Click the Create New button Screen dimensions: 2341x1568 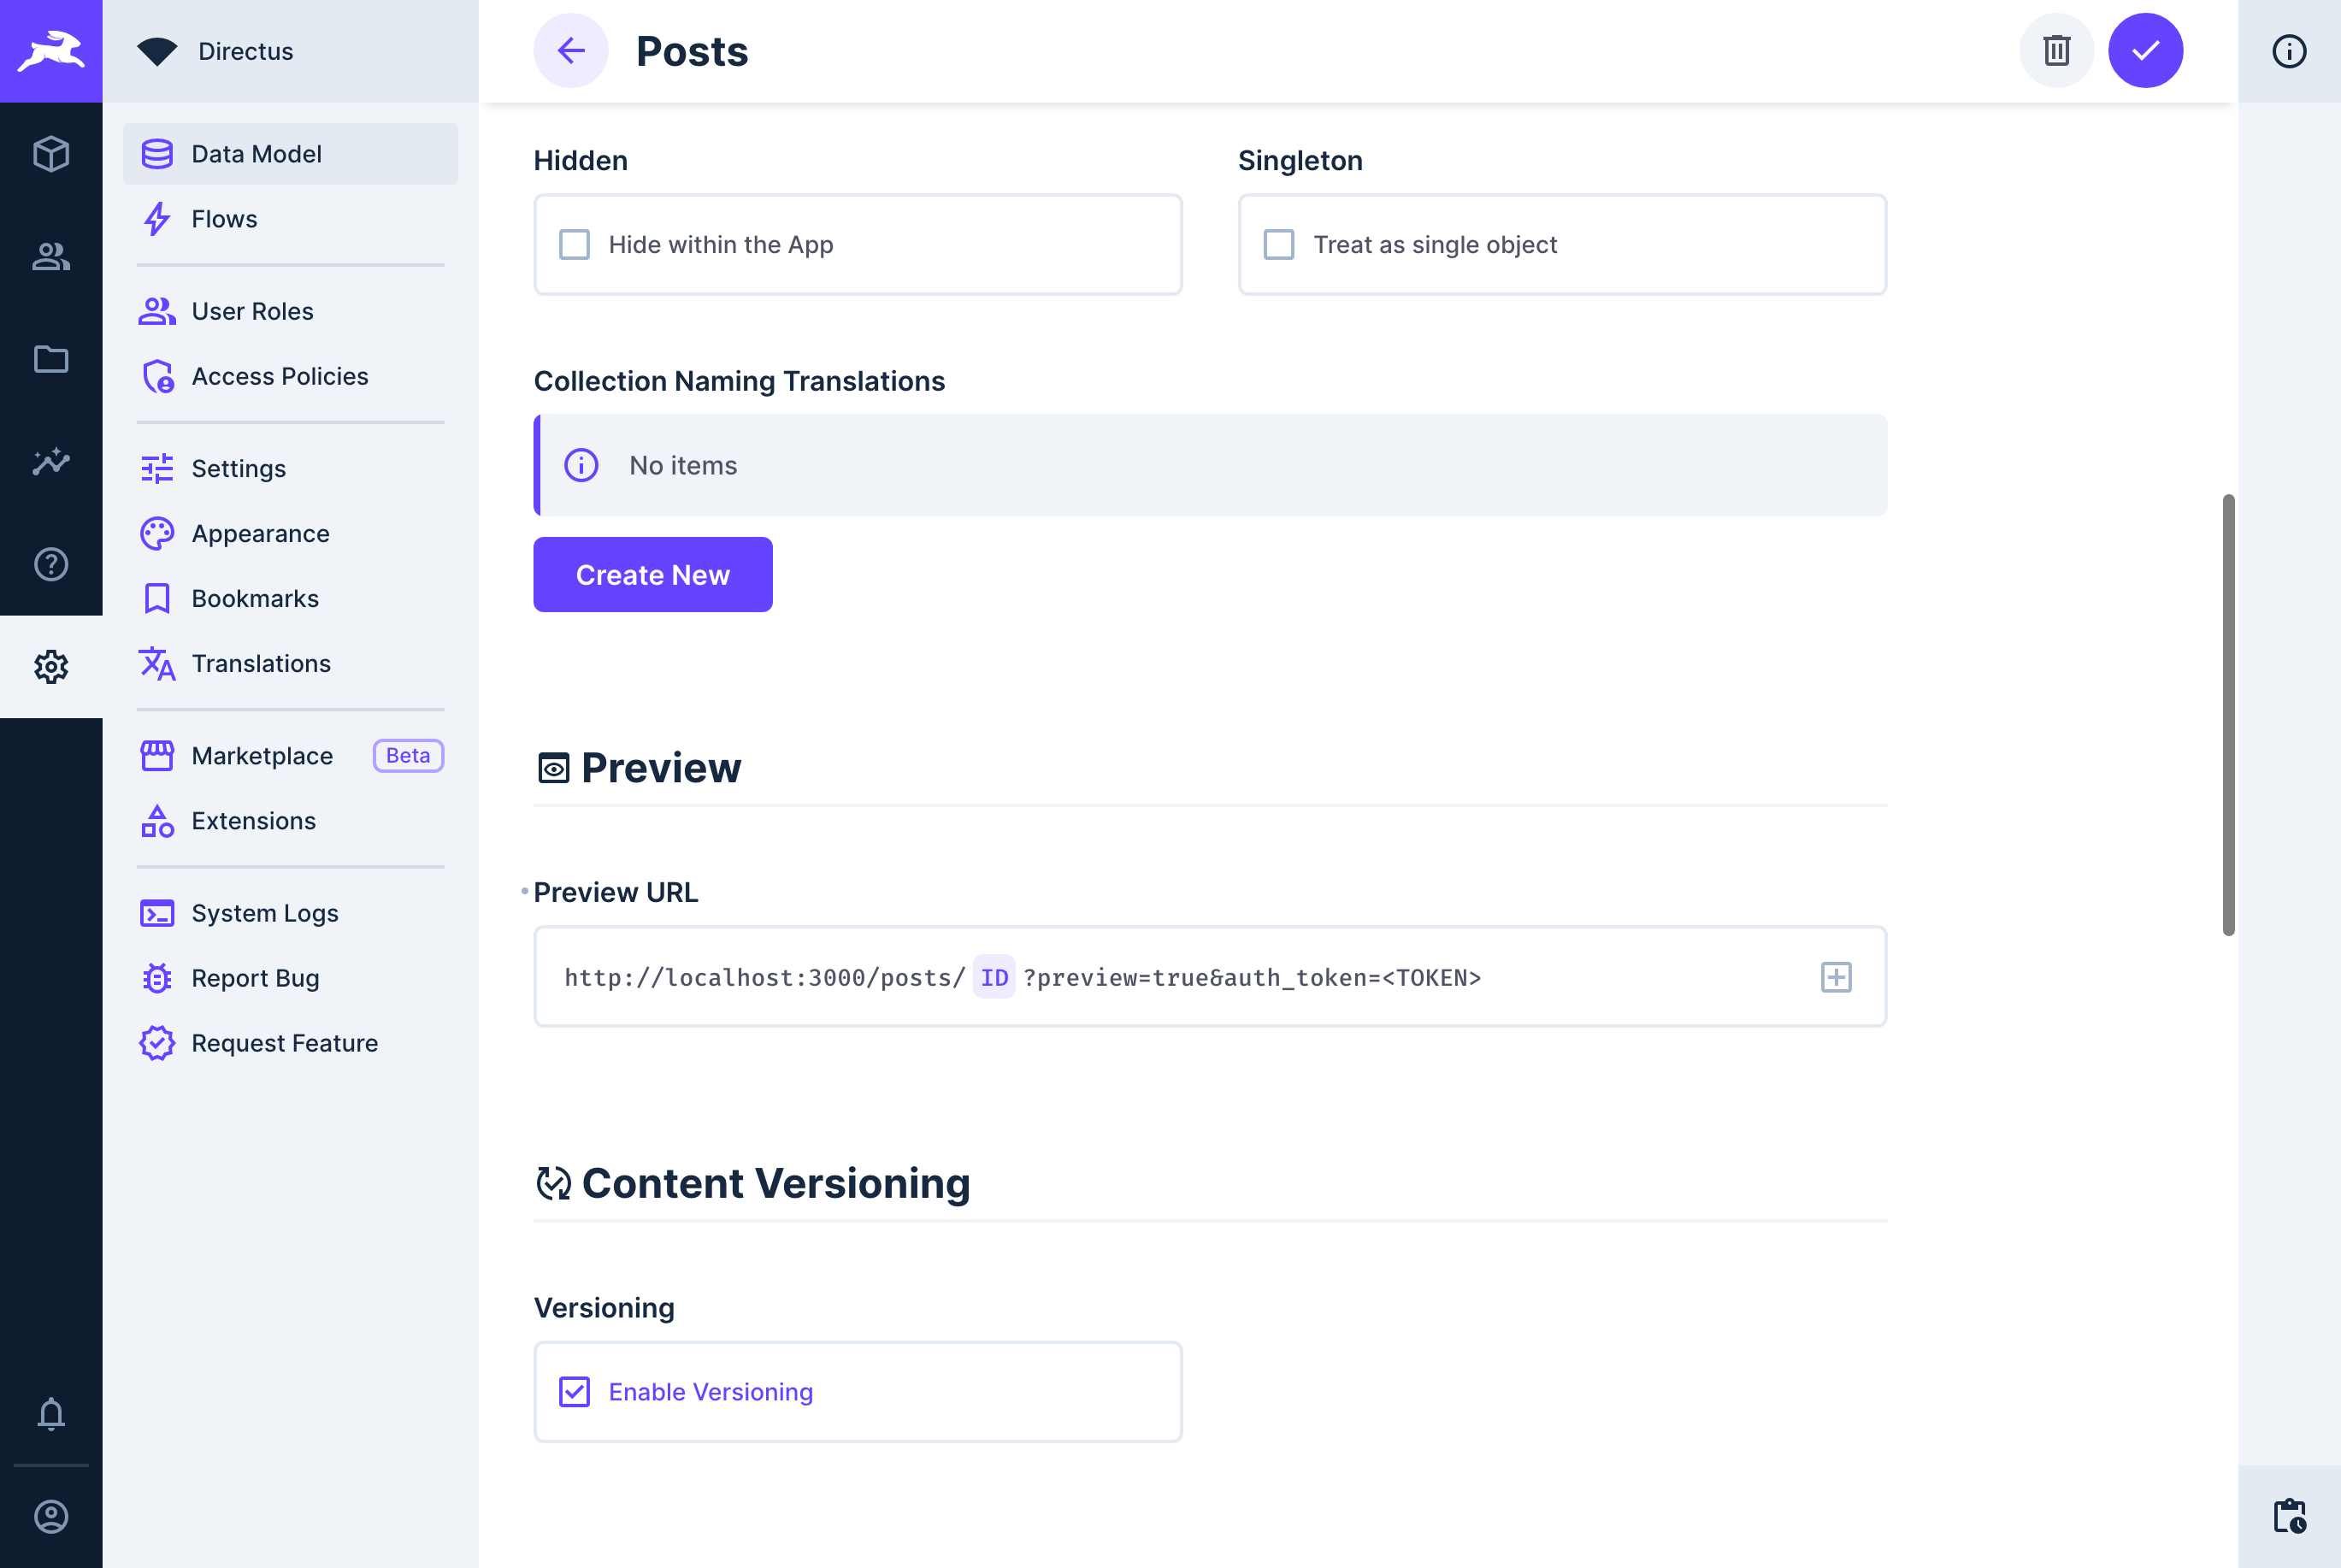[x=652, y=574]
